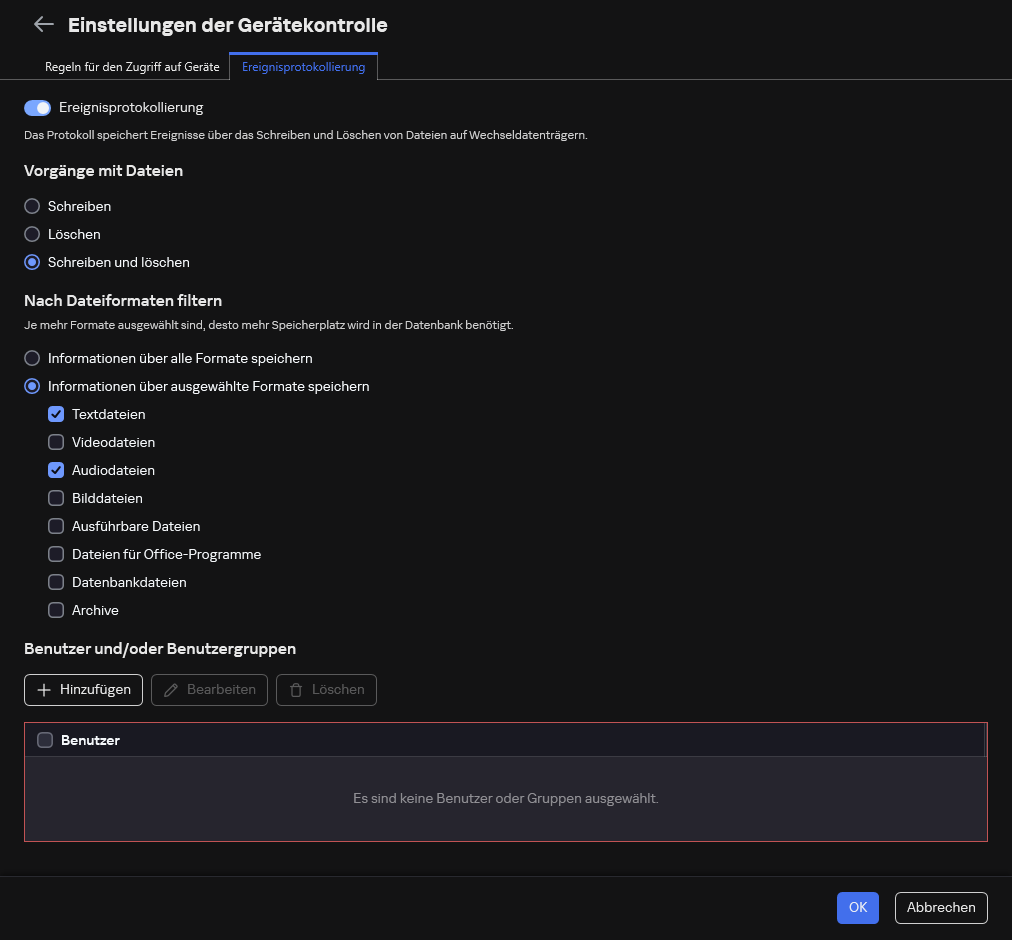This screenshot has width=1012, height=940.
Task: Check the Archive checkbox
Action: pyautogui.click(x=56, y=610)
